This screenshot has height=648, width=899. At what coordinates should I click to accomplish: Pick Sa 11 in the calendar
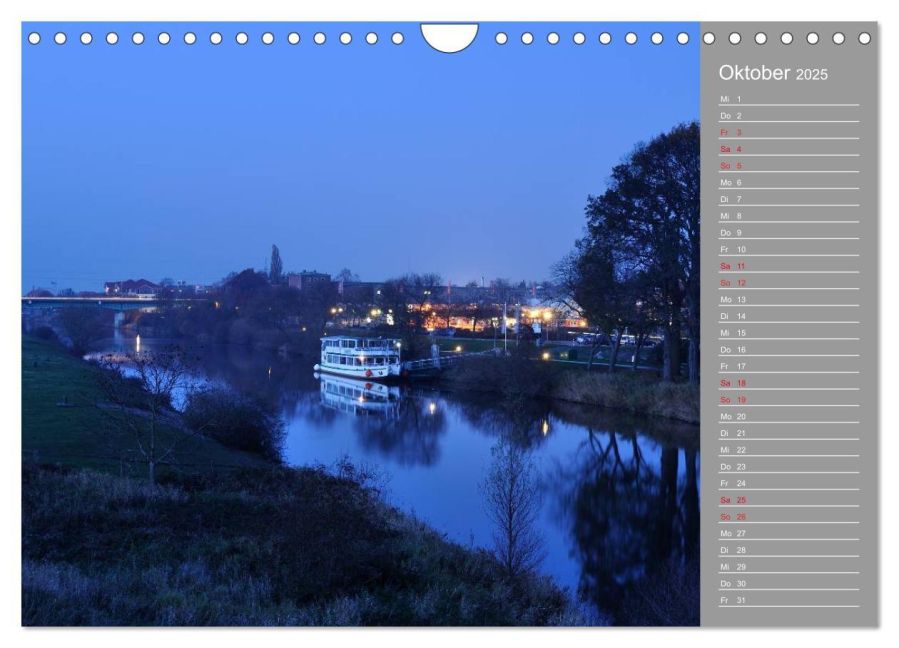[x=787, y=266]
